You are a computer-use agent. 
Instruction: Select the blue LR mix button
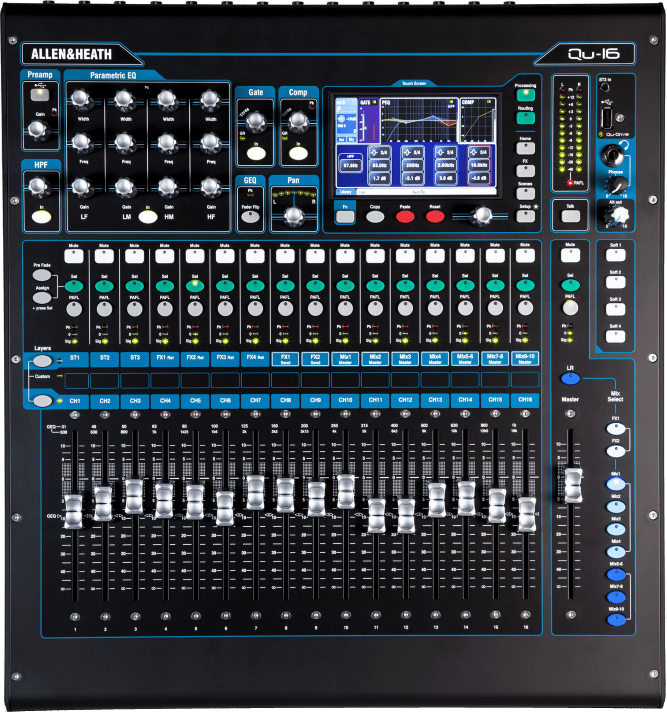click(570, 378)
